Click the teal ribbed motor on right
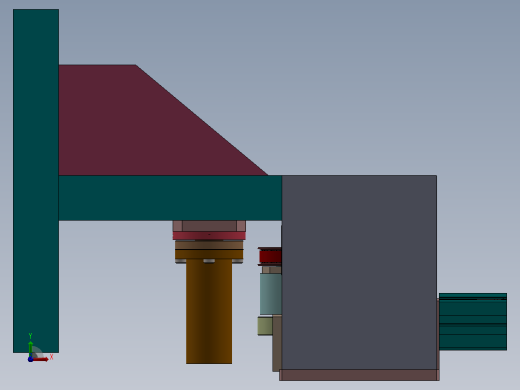Screen dimensions: 520x390 (x=473, y=322)
